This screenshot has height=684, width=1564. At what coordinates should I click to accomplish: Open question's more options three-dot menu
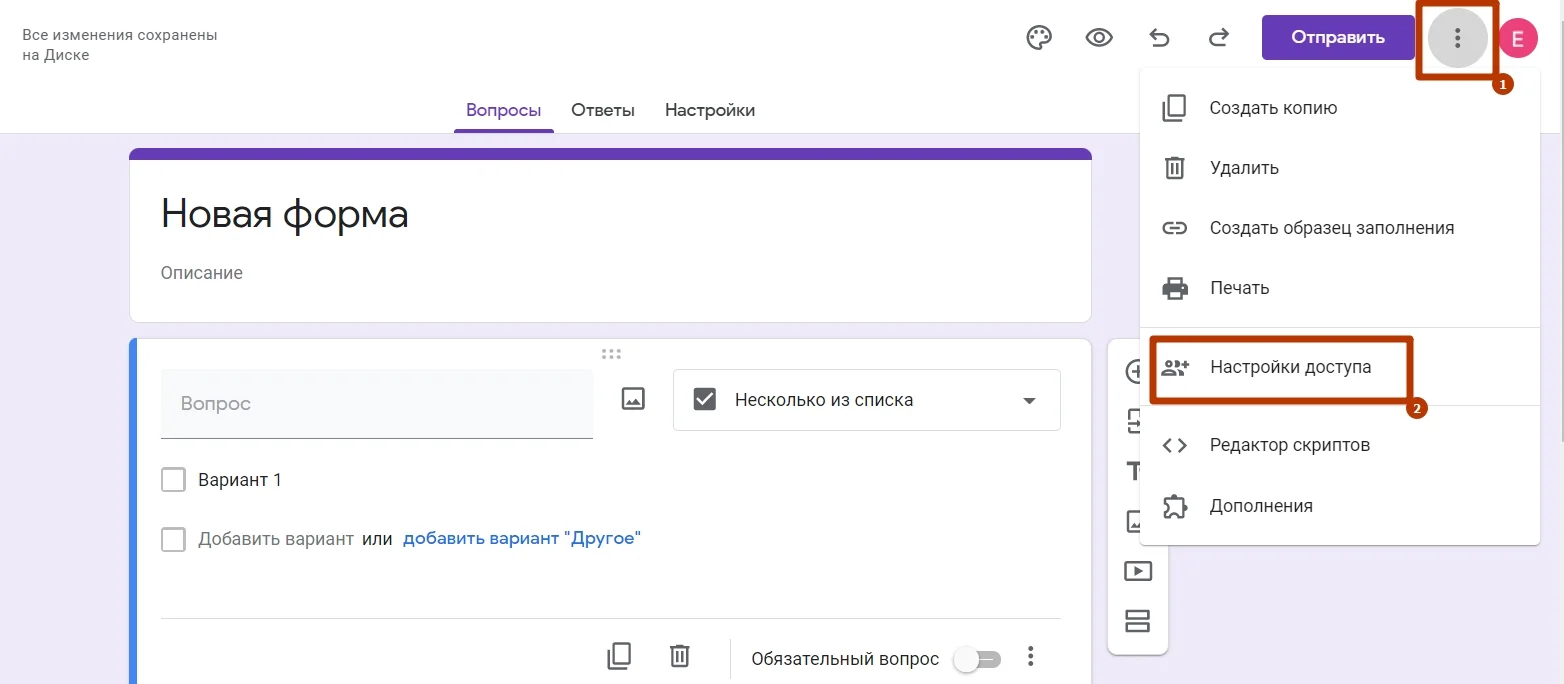(x=1030, y=657)
